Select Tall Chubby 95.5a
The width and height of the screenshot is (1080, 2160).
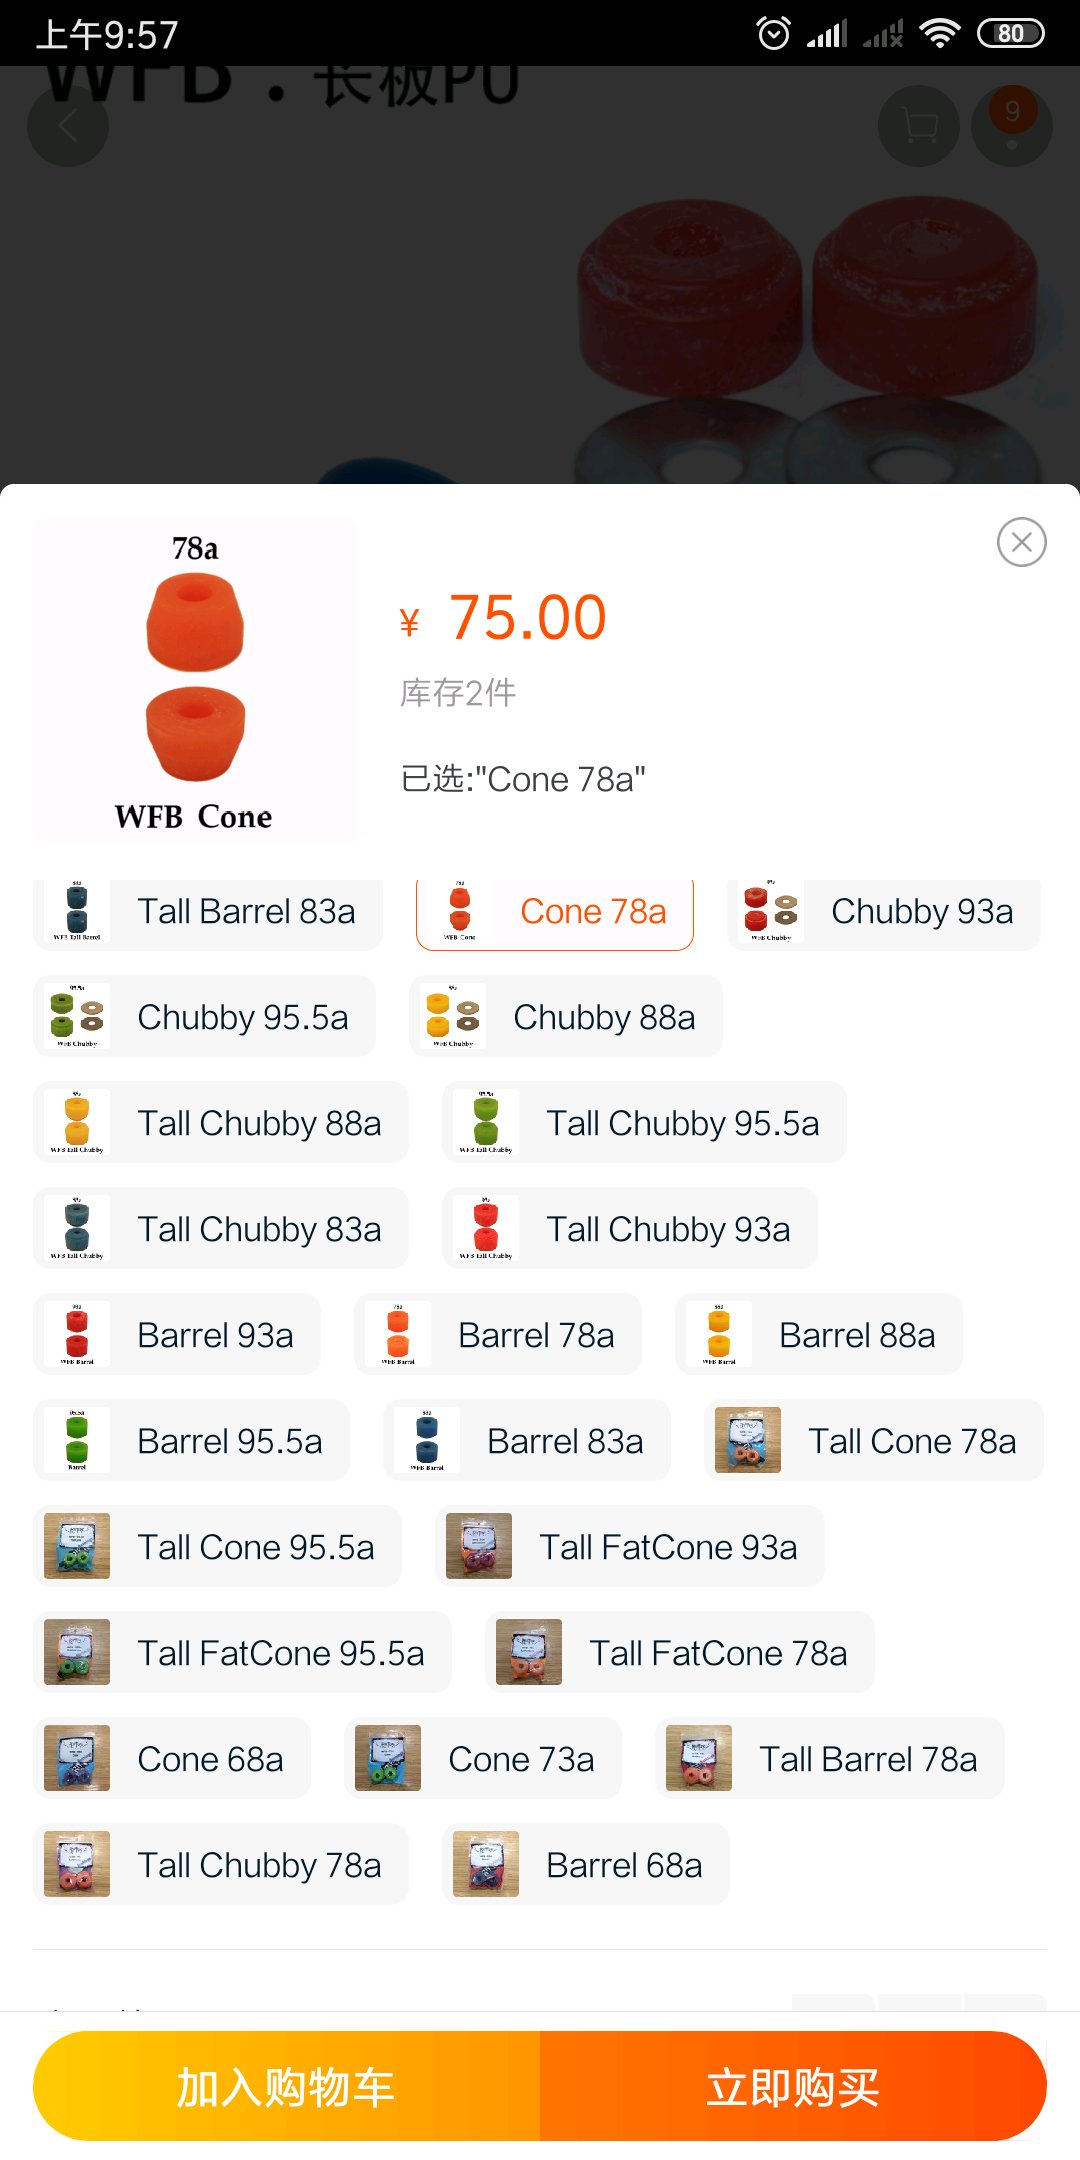644,1123
